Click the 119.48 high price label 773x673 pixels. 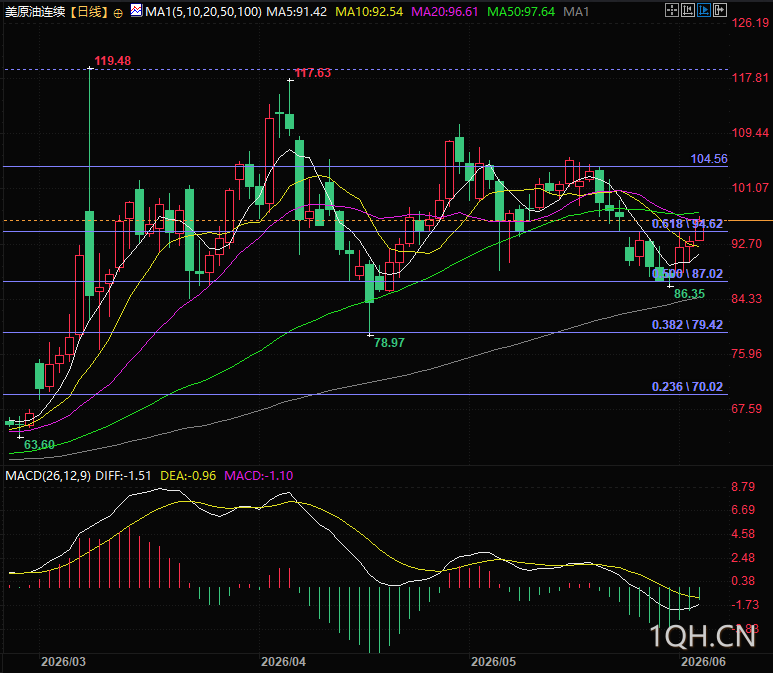[113, 61]
